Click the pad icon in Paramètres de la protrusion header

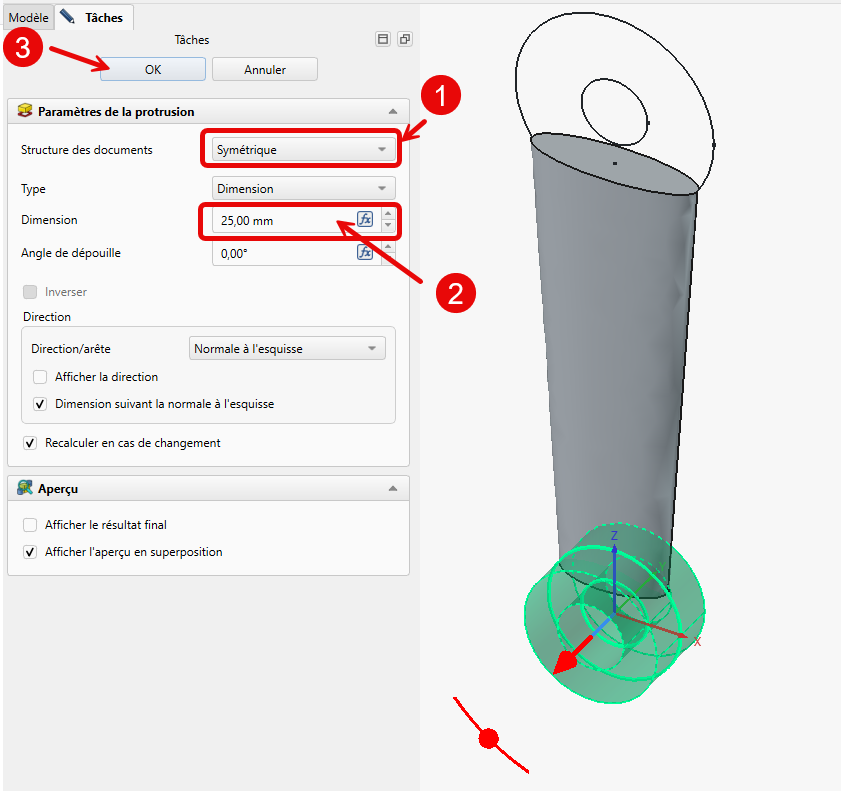click(x=25, y=112)
